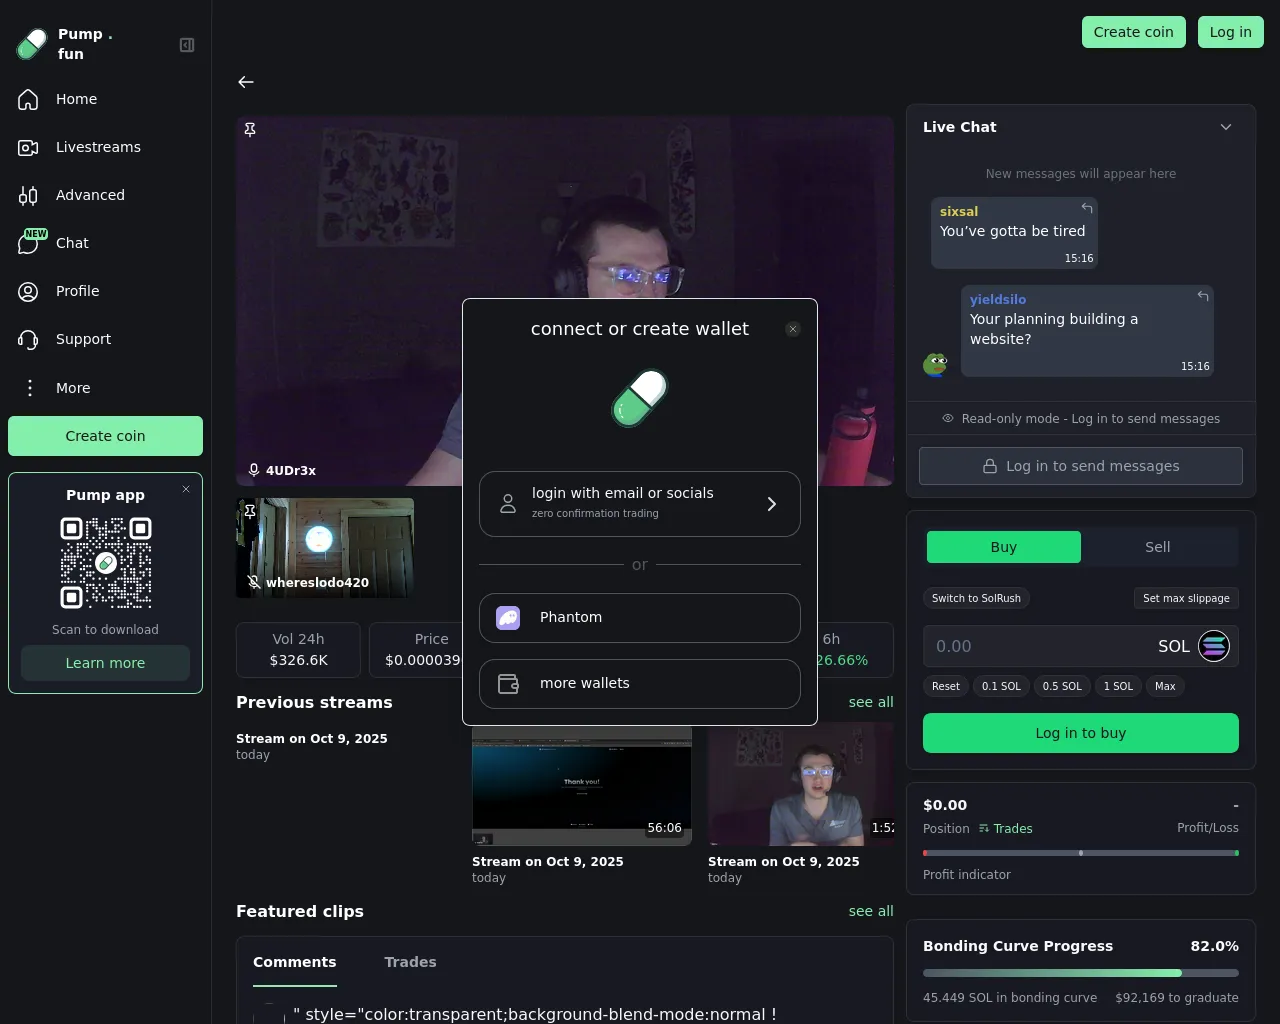Dismiss the Pump app promo card

186,489
